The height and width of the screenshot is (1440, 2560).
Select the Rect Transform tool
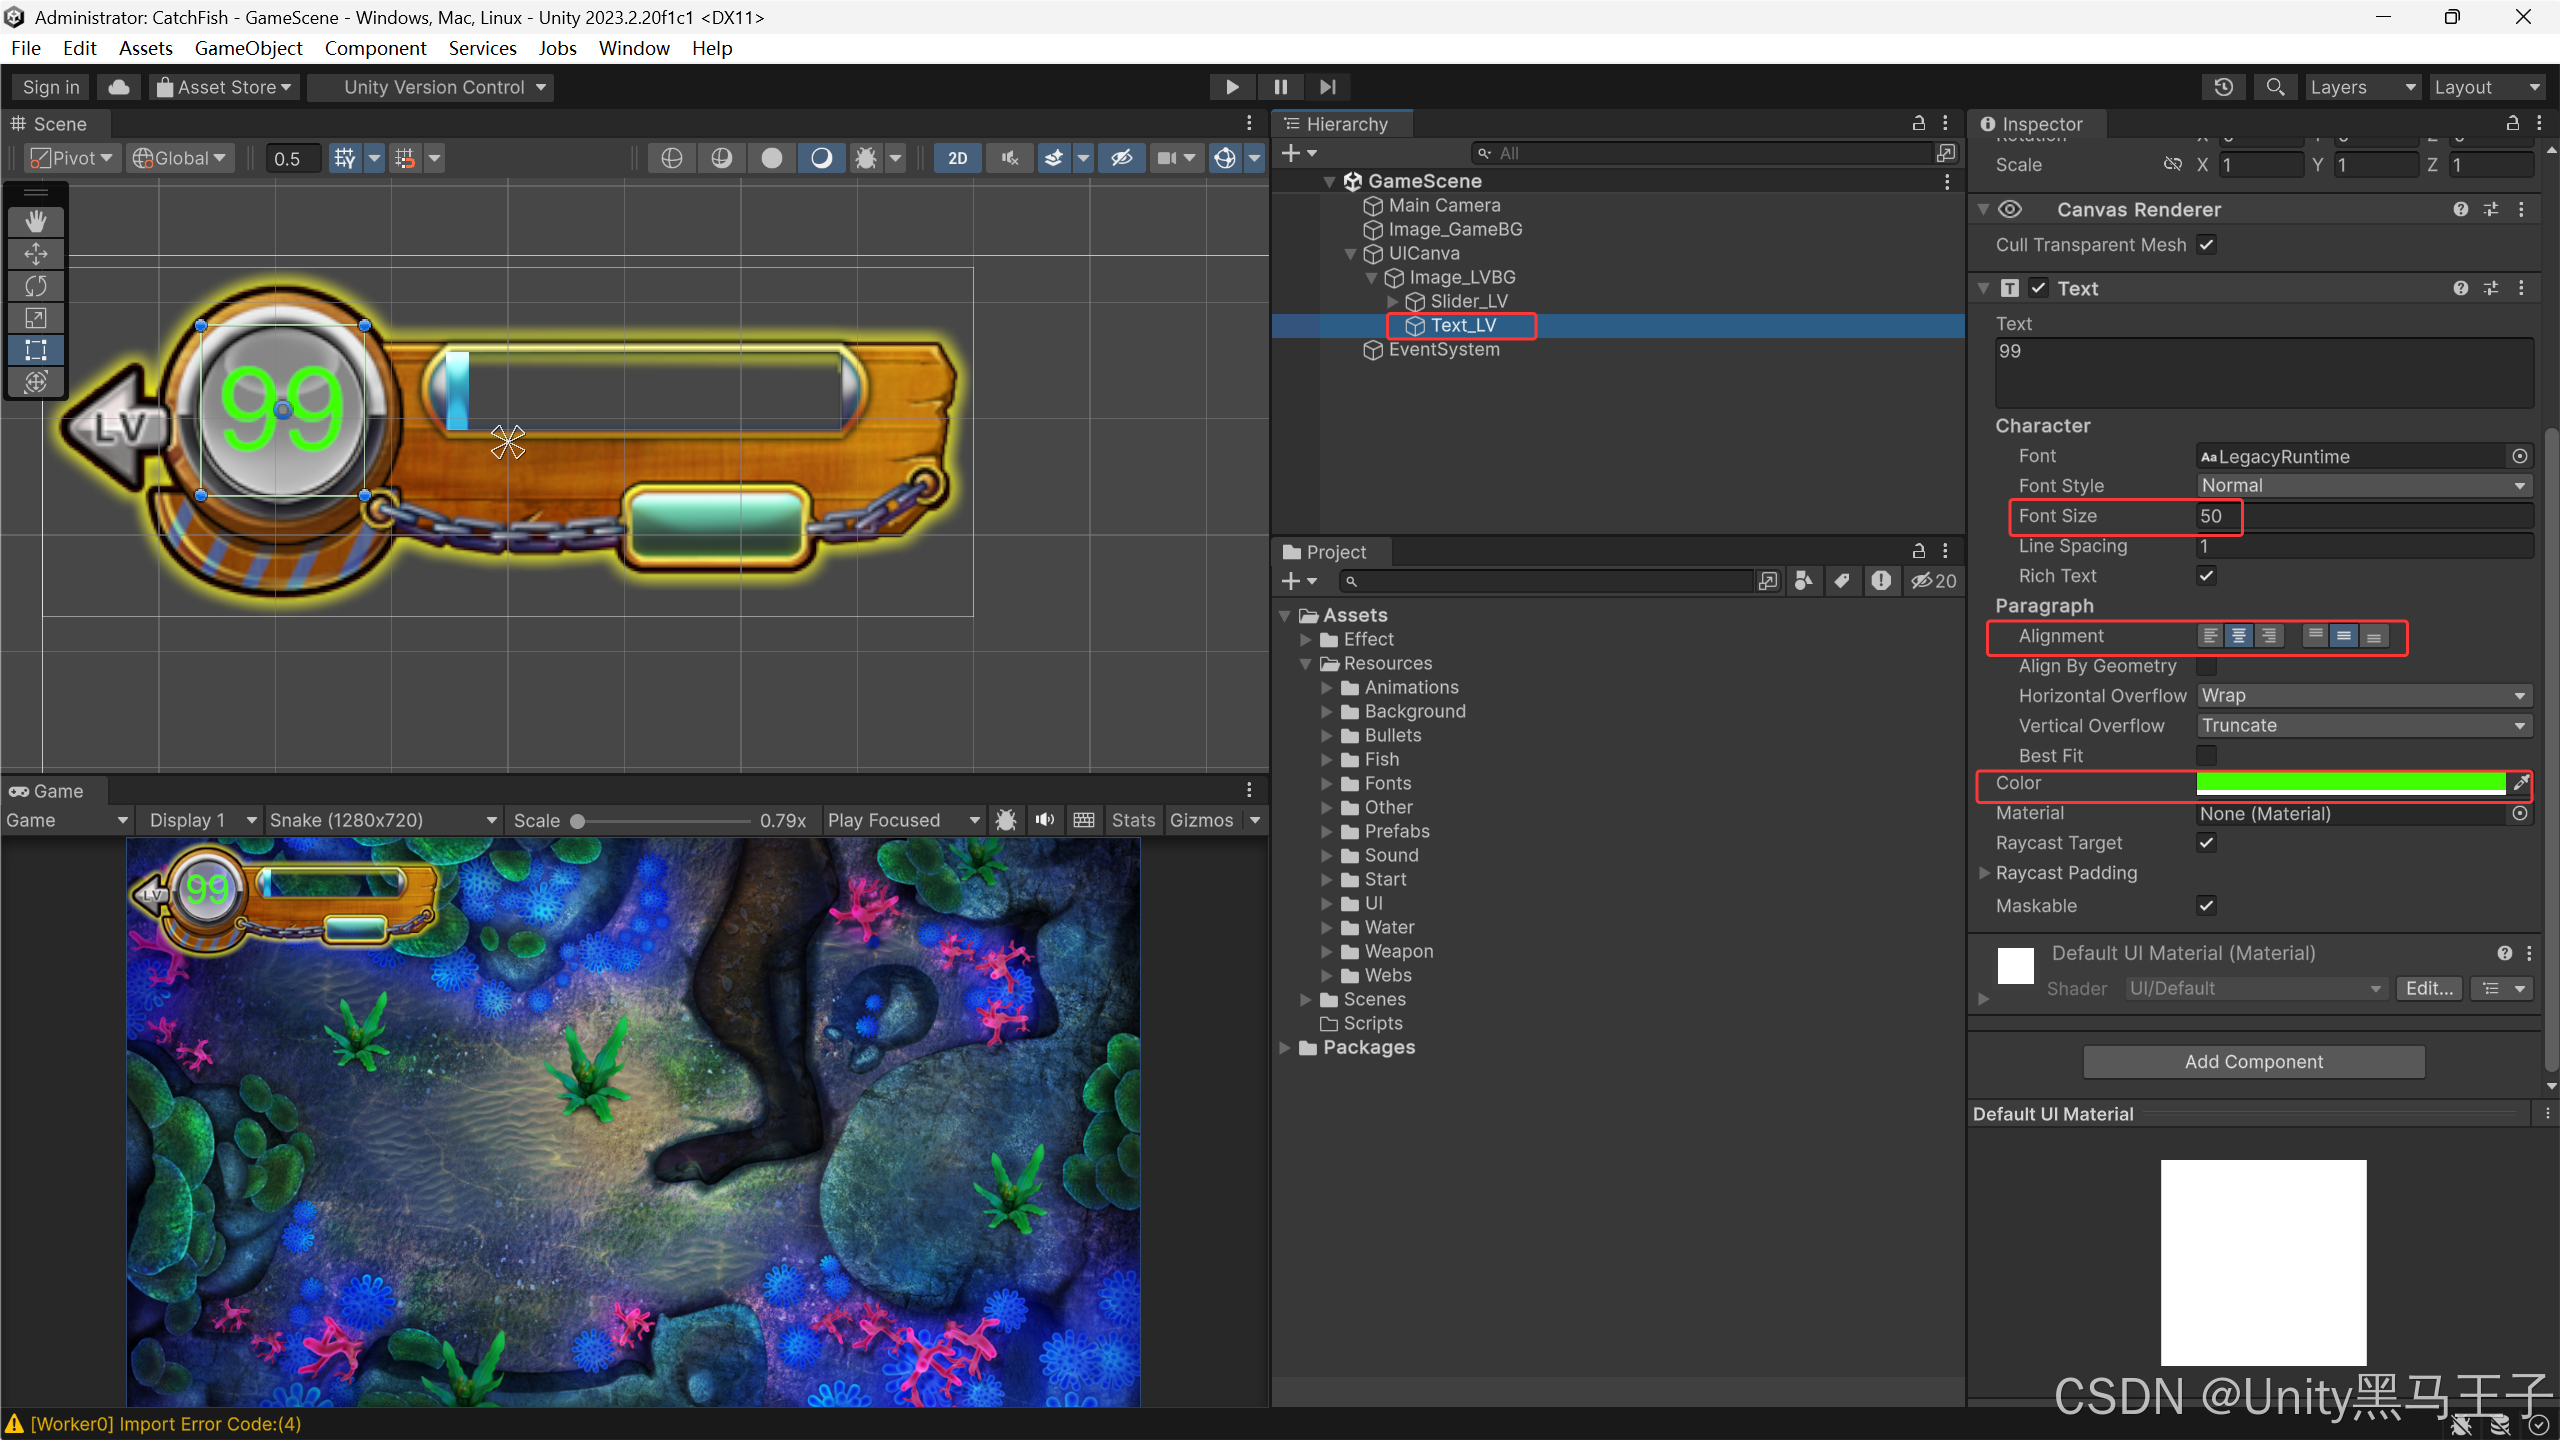[x=36, y=350]
